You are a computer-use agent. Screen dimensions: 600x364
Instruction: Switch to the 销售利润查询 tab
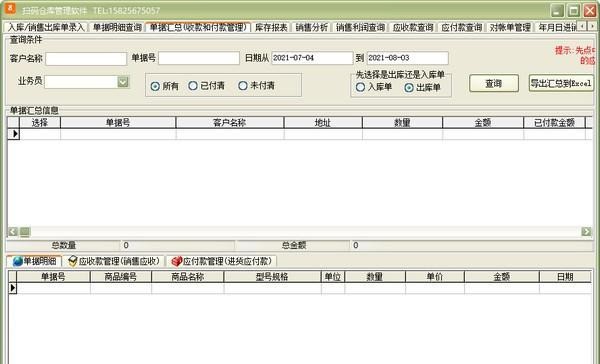(x=360, y=27)
